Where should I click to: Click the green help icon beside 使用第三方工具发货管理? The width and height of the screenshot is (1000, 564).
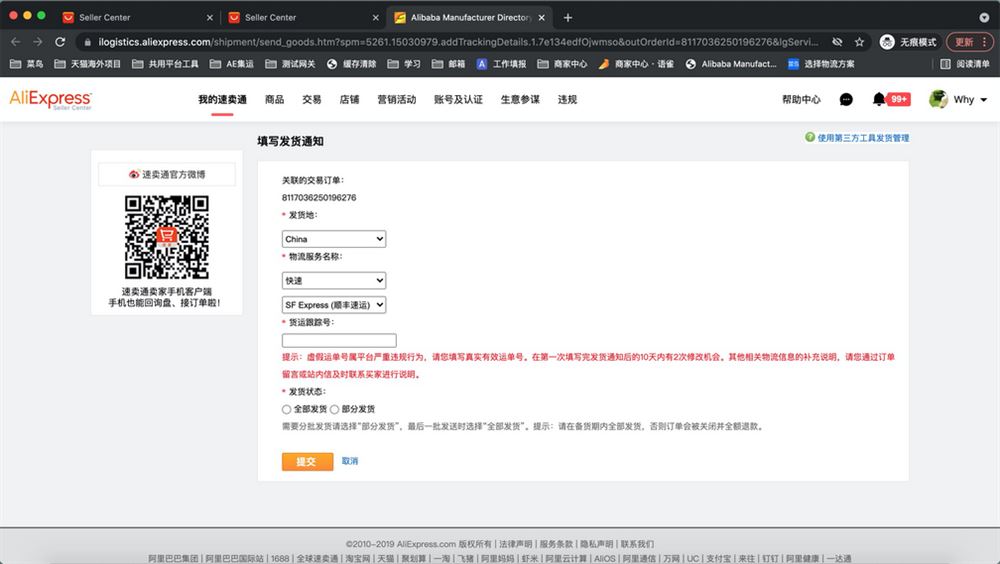point(809,137)
